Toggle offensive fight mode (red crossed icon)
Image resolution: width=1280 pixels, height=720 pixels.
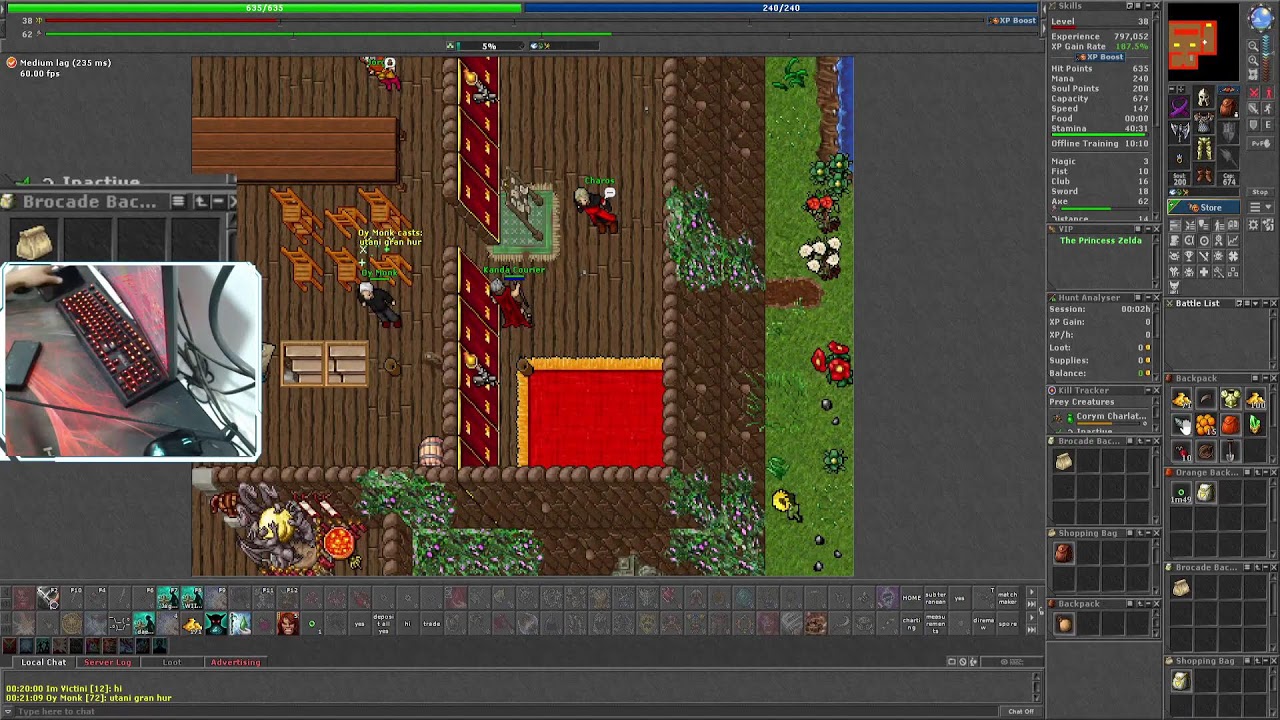coord(1254,92)
